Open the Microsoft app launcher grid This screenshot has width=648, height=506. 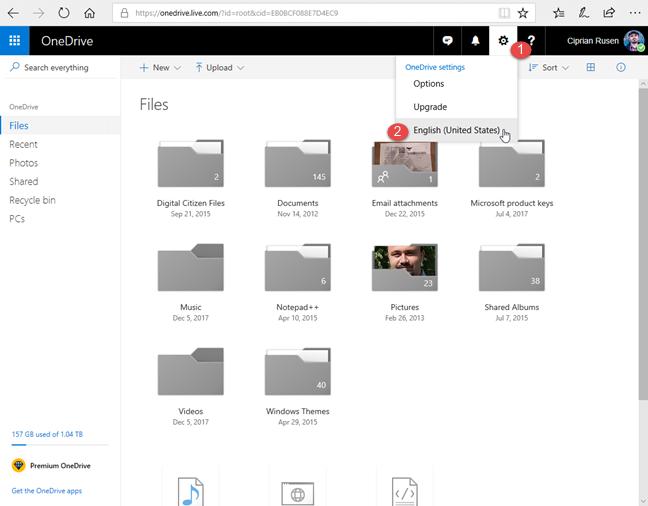click(14, 41)
